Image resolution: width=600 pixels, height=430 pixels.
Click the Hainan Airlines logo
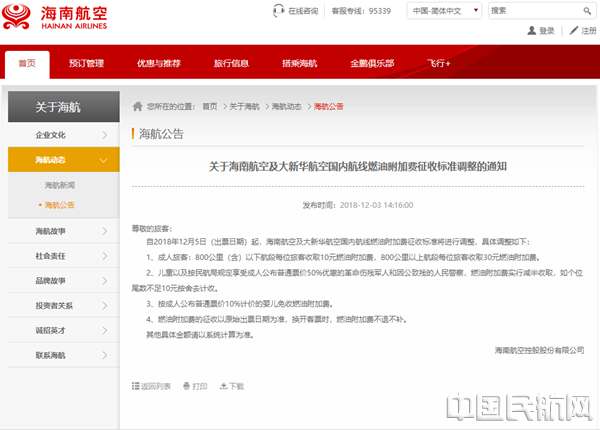[55, 16]
